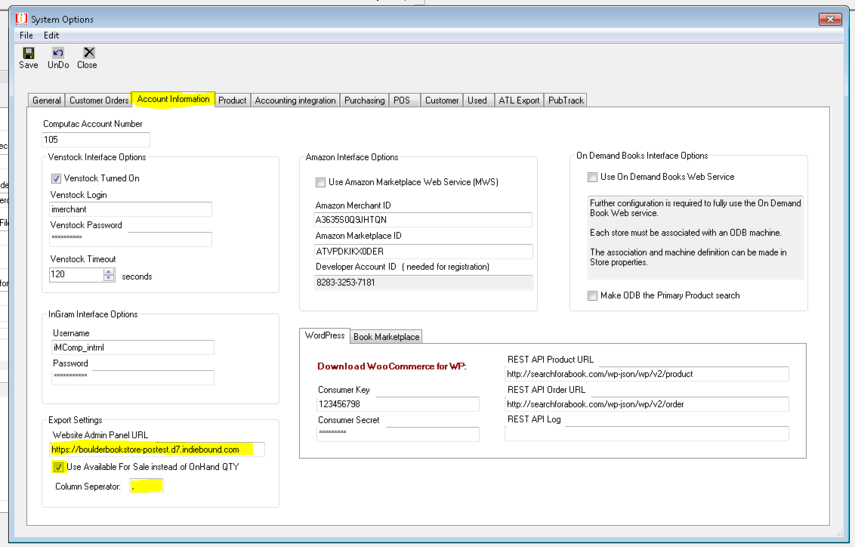Click the Website Admin Panel URL field
This screenshot has width=855, height=547.
(157, 449)
